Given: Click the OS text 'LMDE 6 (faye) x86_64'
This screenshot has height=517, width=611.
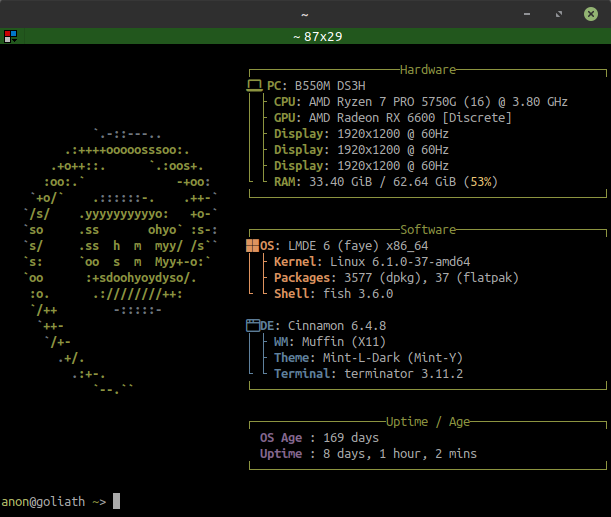Looking at the screenshot, I should 358,246.
